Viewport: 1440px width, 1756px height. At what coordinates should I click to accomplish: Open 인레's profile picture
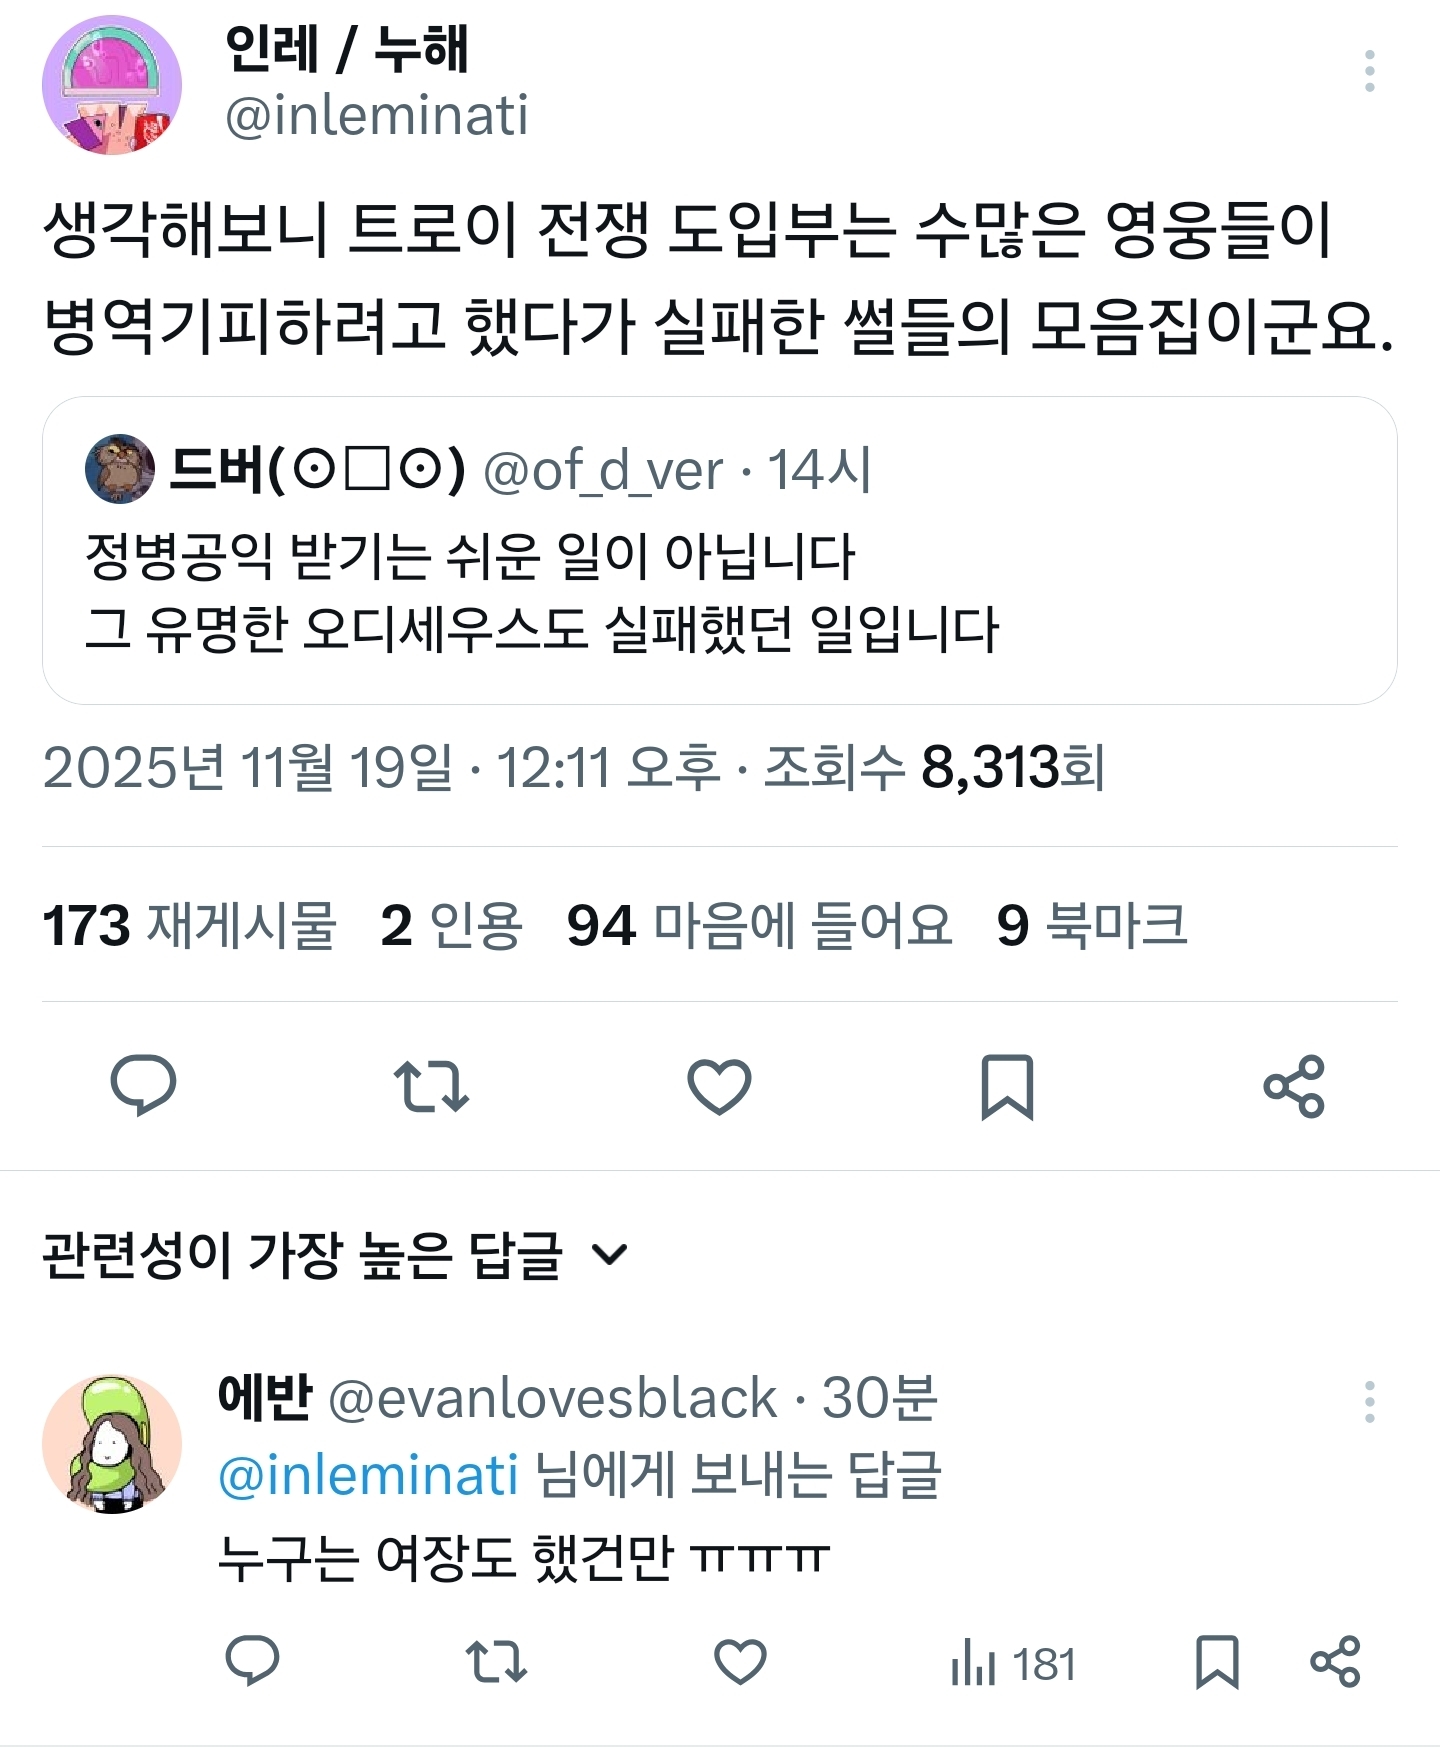[112, 85]
